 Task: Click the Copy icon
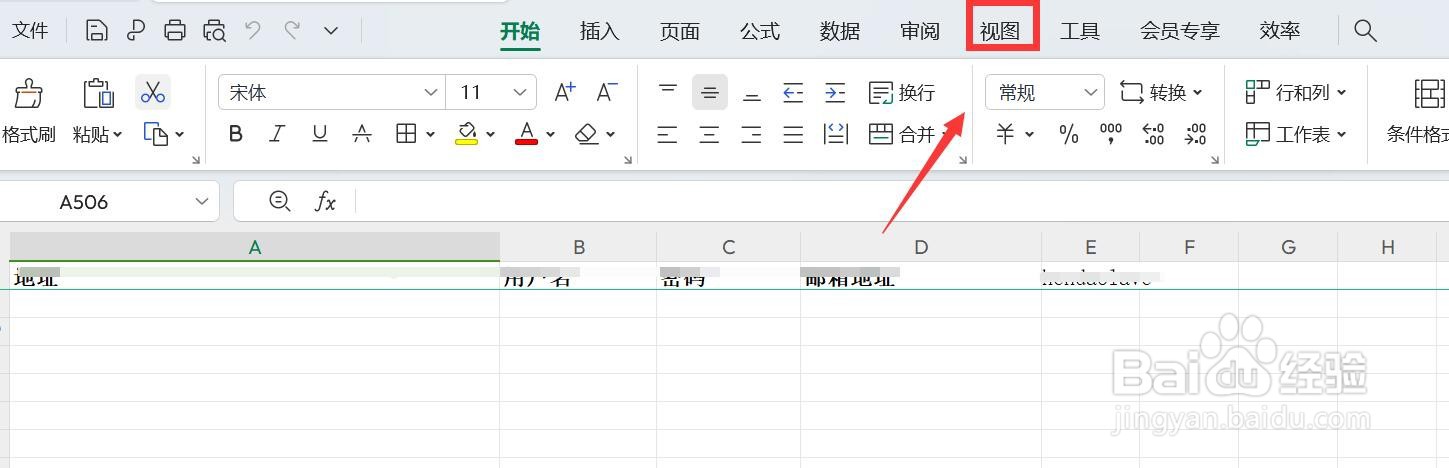pos(156,134)
